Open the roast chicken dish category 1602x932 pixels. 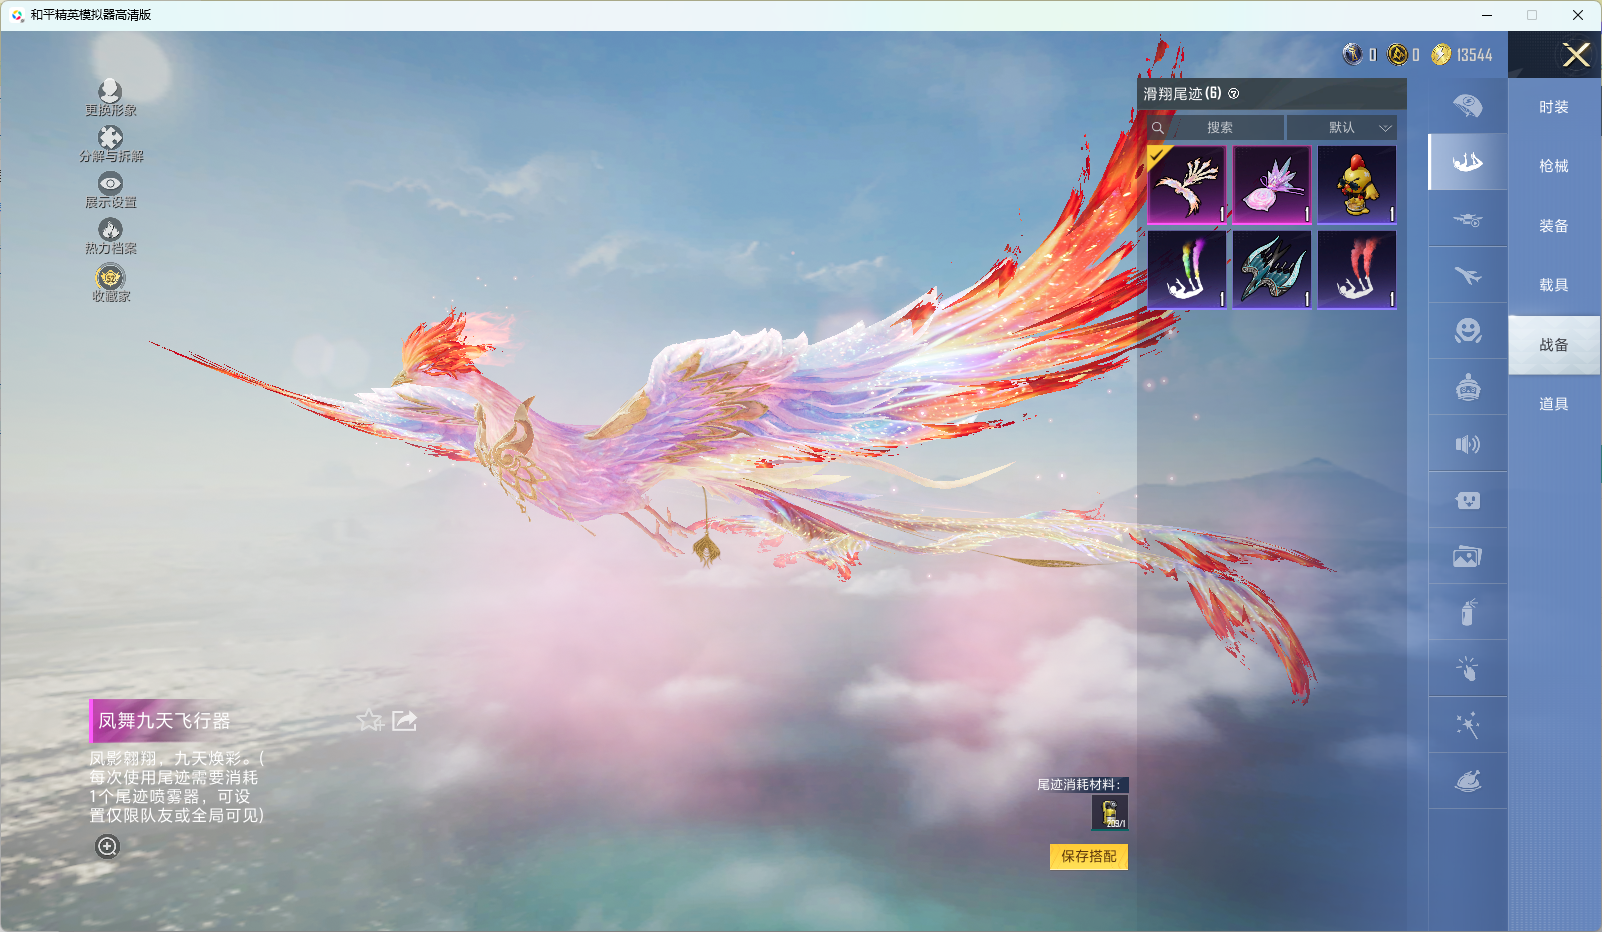1467,781
